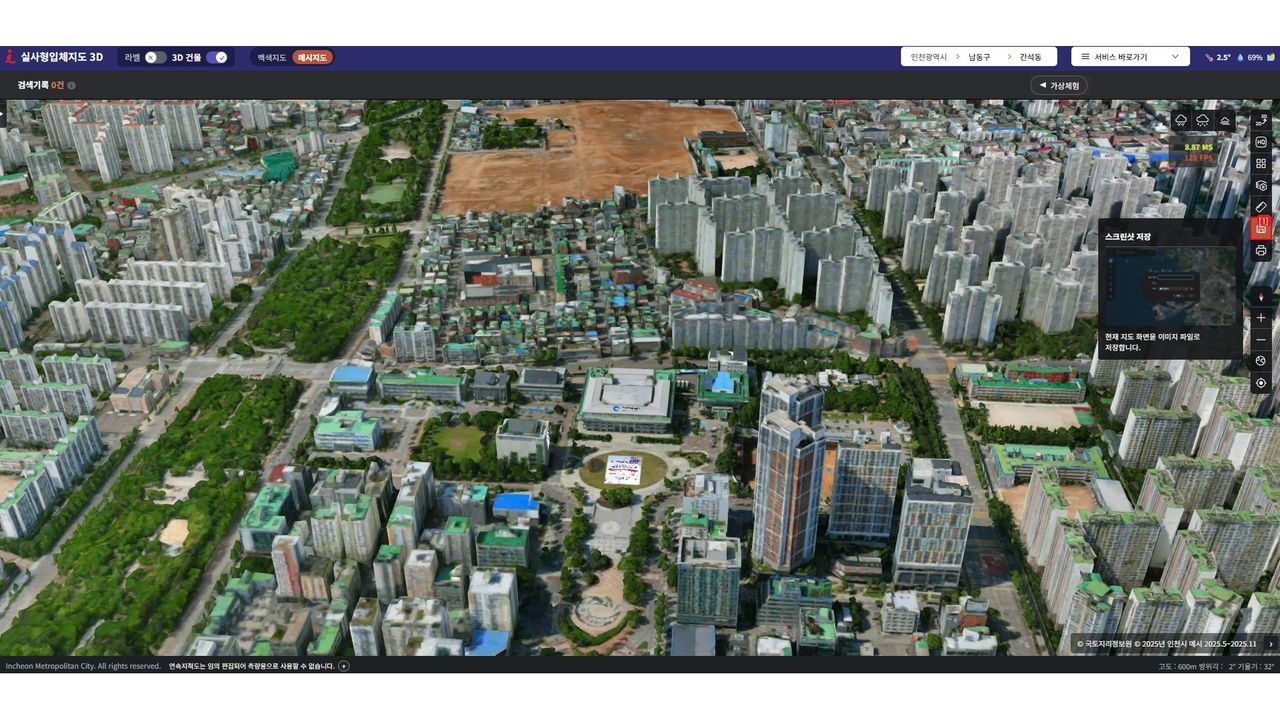Toggle the 라벨 label switch

click(x=155, y=58)
